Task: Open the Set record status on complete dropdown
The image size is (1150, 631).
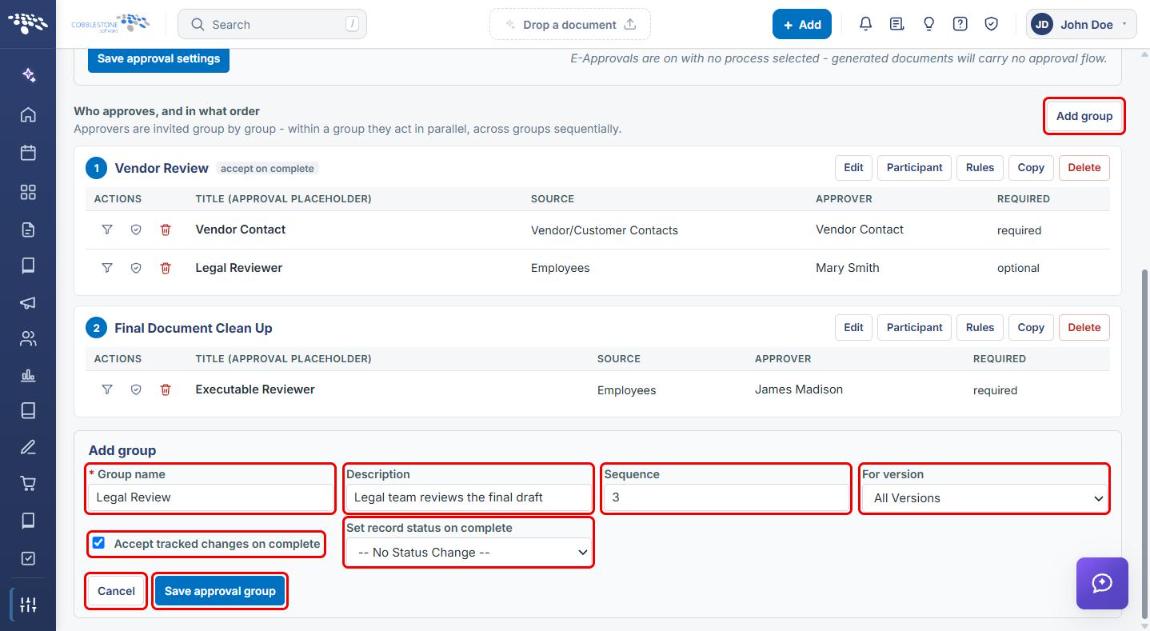Action: pyautogui.click(x=469, y=552)
